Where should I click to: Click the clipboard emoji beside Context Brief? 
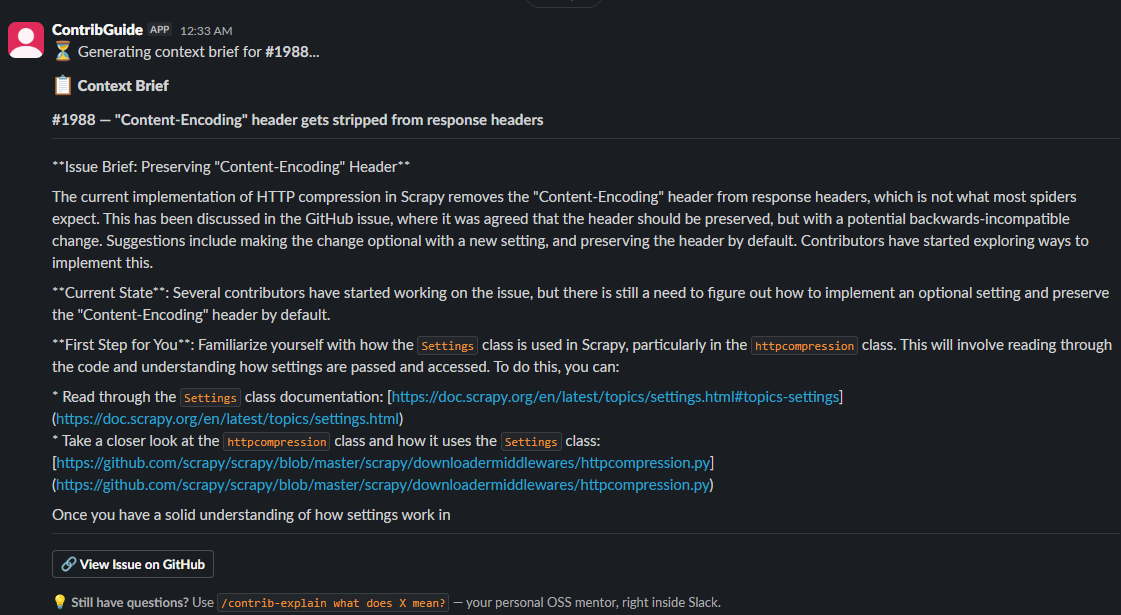click(x=62, y=86)
